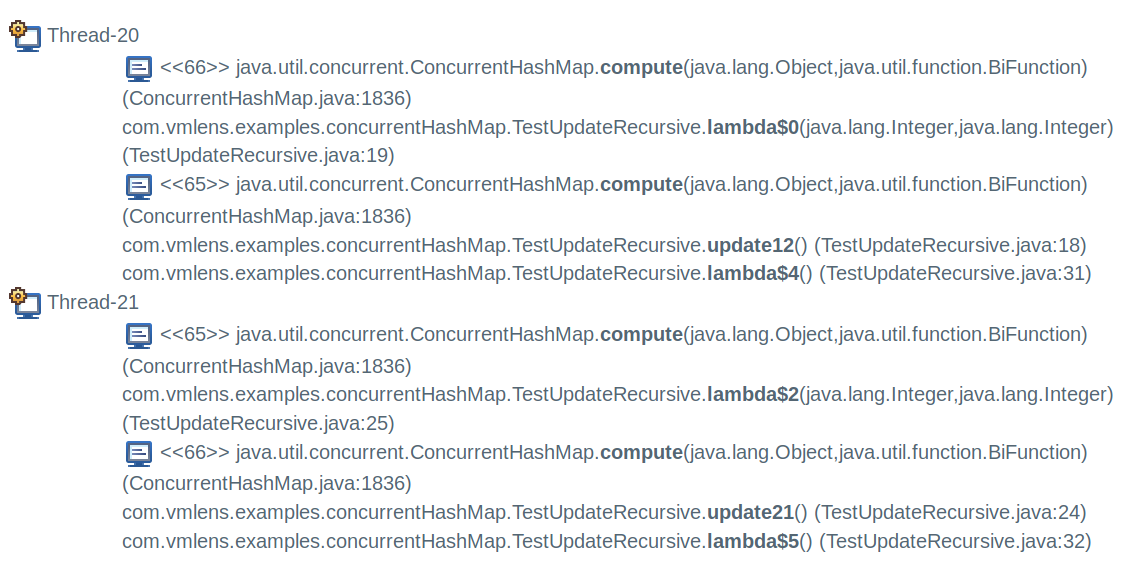Viewport: 1138px width, 584px height.
Task: Click monitor icon beside Thread-21 <<66>> compute
Action: (139, 453)
